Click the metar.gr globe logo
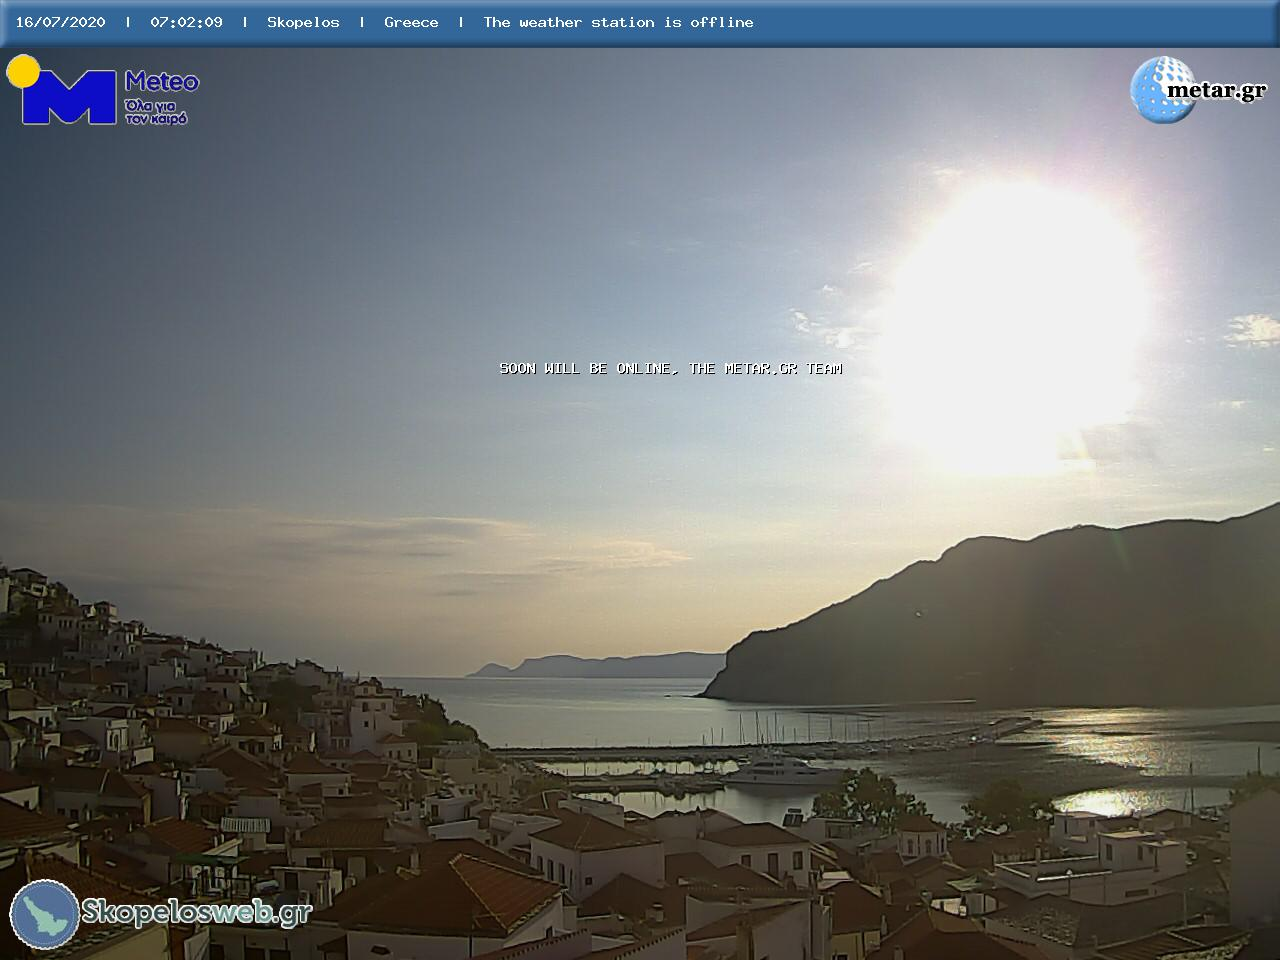The height and width of the screenshot is (960, 1280). [x=1198, y=89]
